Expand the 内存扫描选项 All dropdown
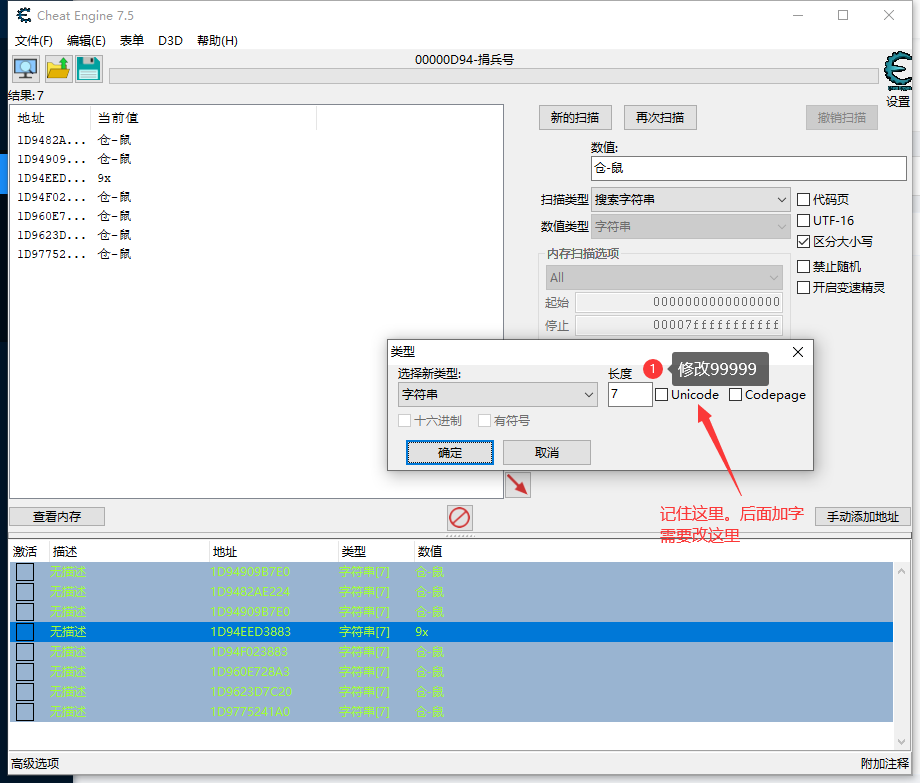The height and width of the screenshot is (783, 920). point(663,277)
